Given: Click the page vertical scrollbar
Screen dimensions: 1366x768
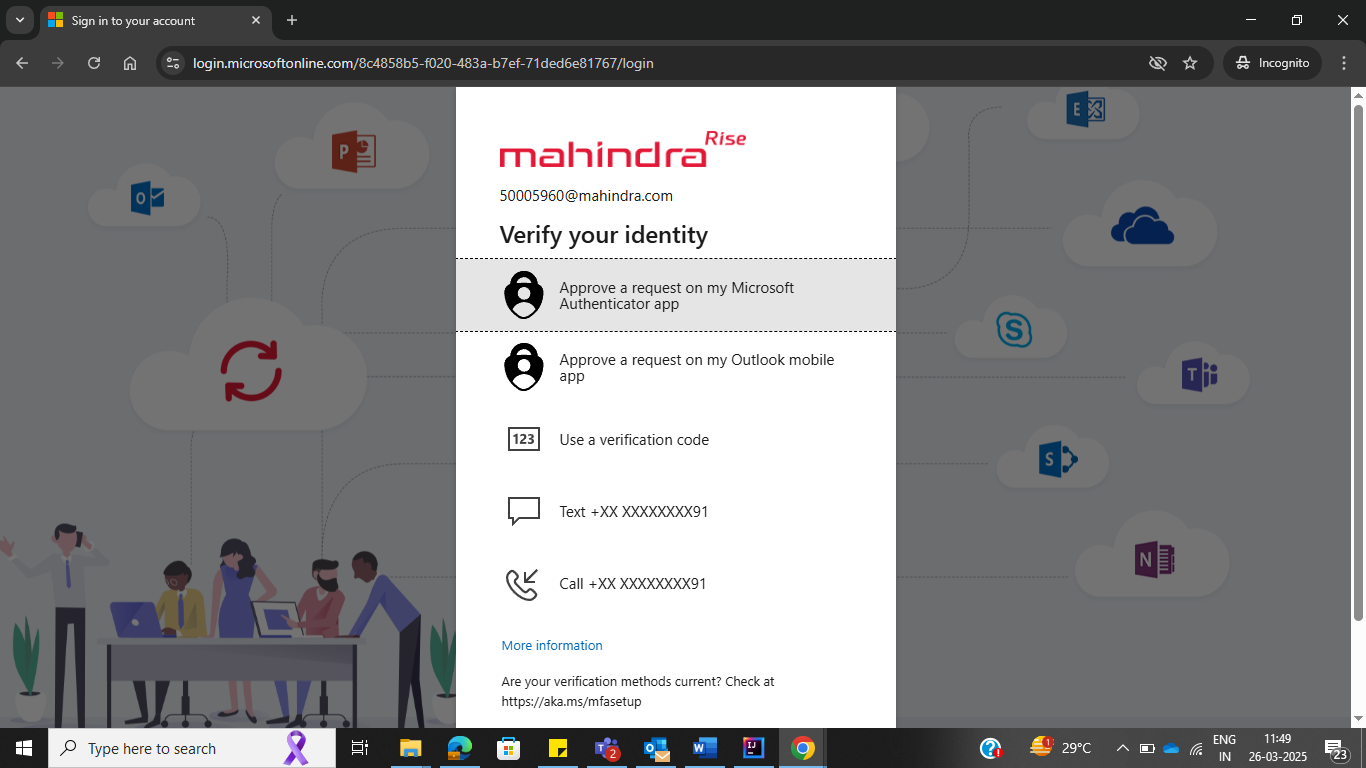Looking at the screenshot, I should point(1358,362).
